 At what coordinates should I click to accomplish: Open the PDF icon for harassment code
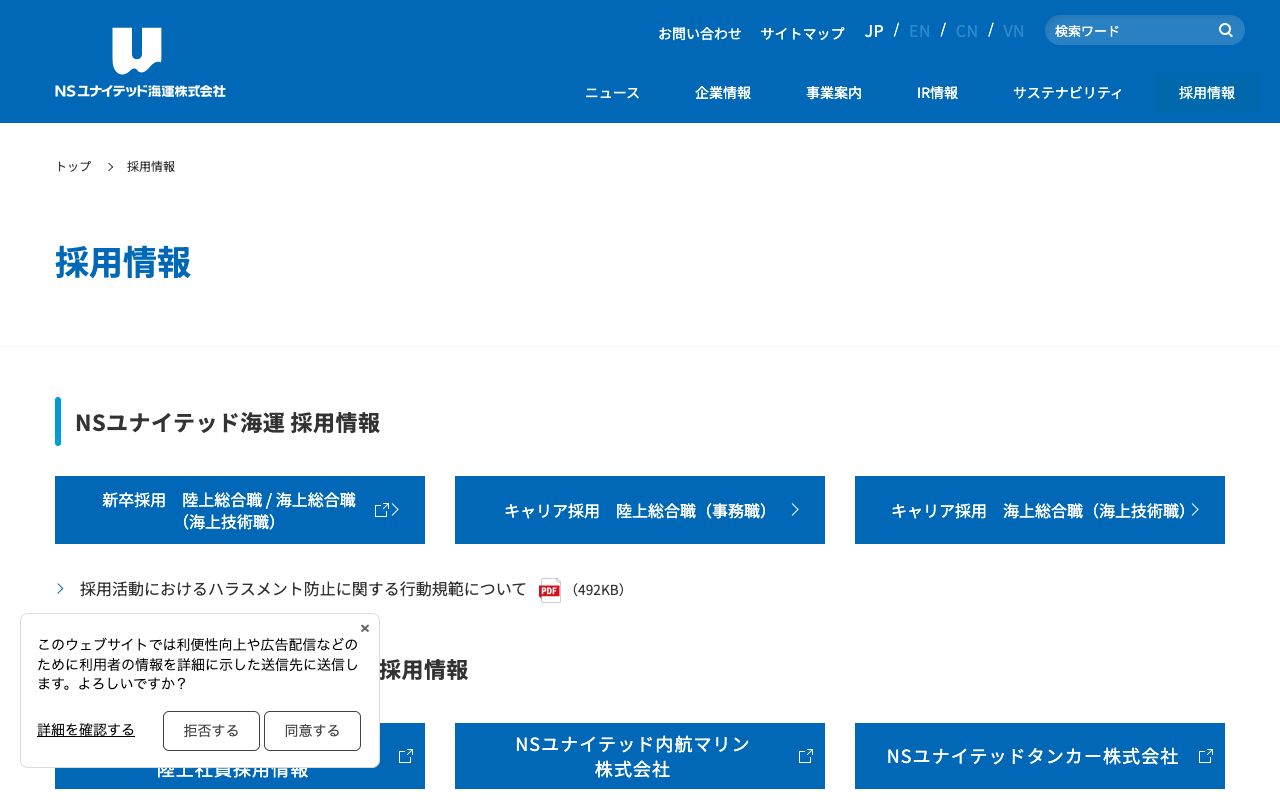(x=550, y=590)
